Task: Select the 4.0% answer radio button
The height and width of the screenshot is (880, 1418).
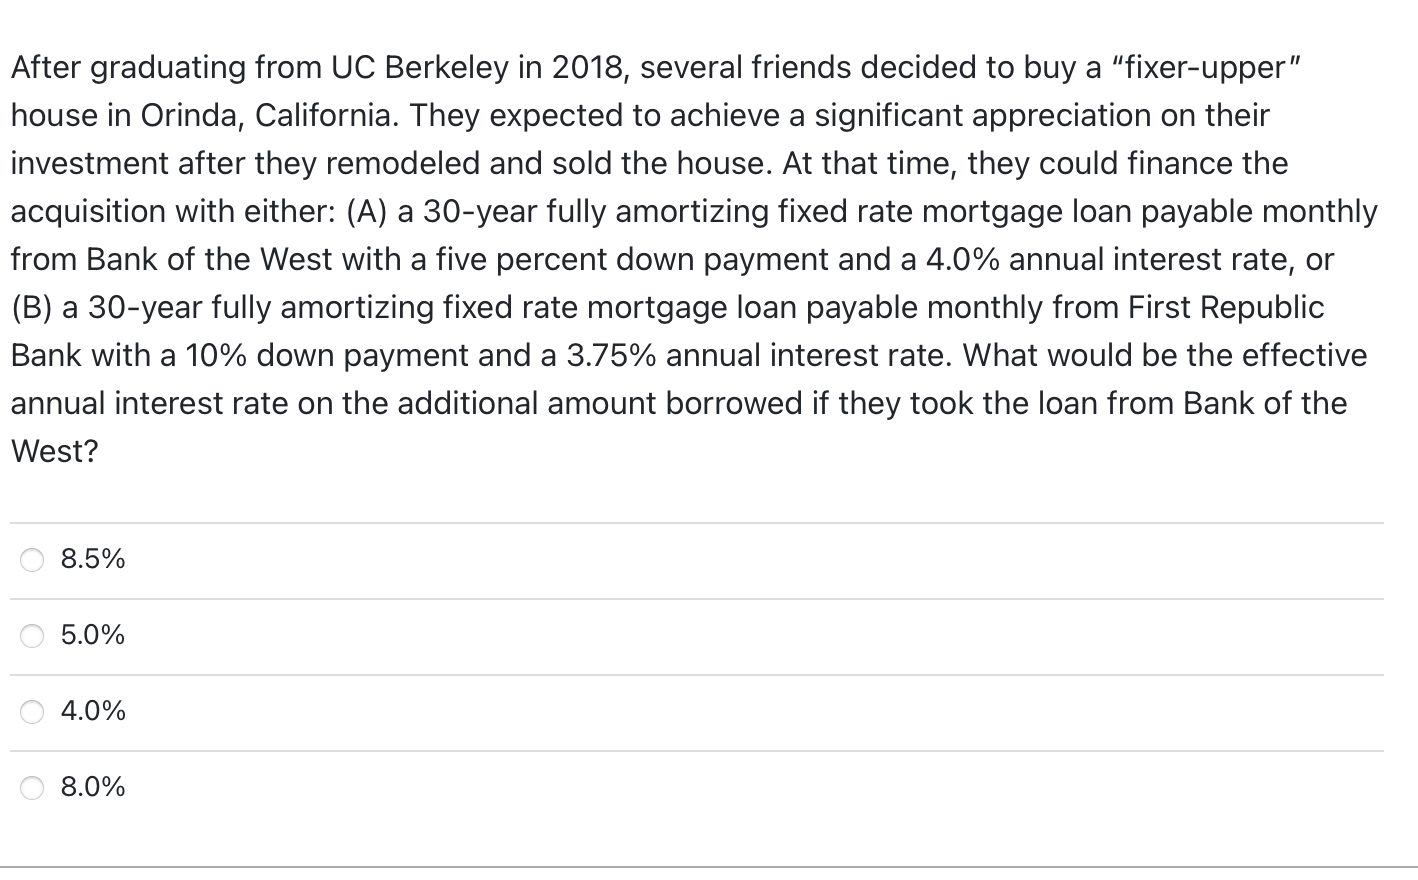Action: coord(31,712)
